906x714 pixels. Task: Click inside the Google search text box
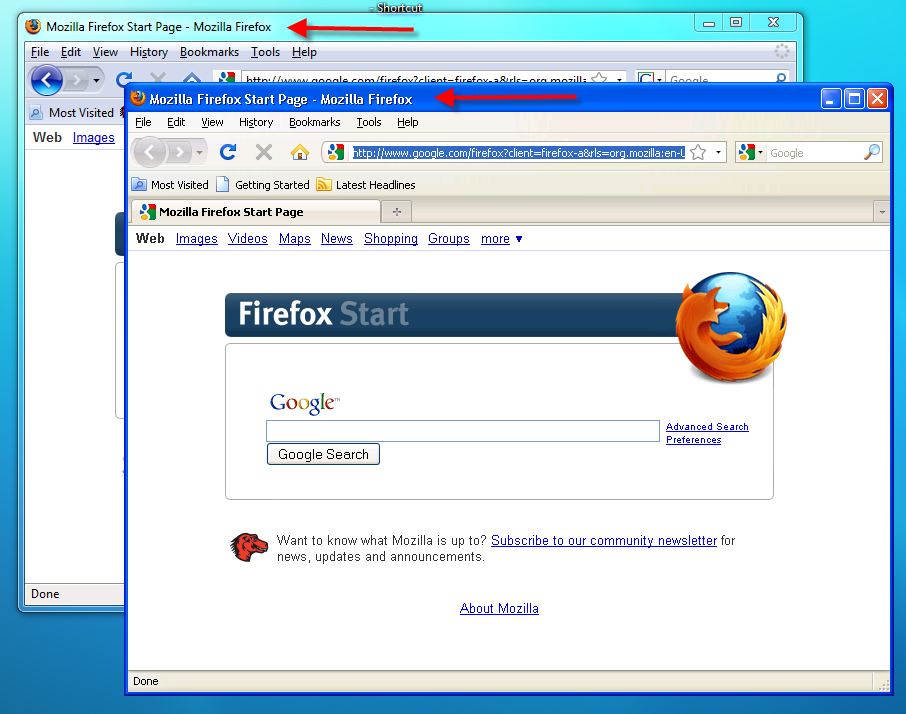[x=462, y=431]
